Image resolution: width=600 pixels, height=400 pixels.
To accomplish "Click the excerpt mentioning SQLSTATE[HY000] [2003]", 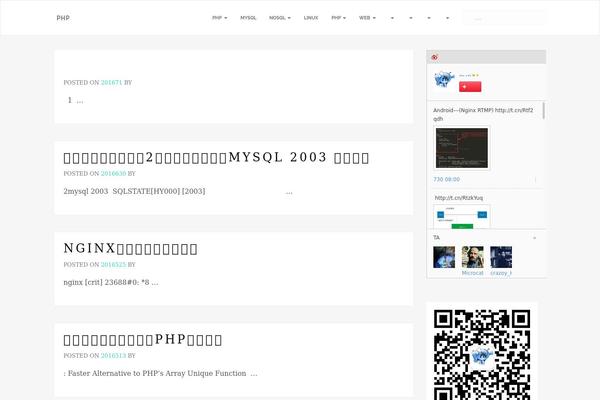I will click(178, 191).
